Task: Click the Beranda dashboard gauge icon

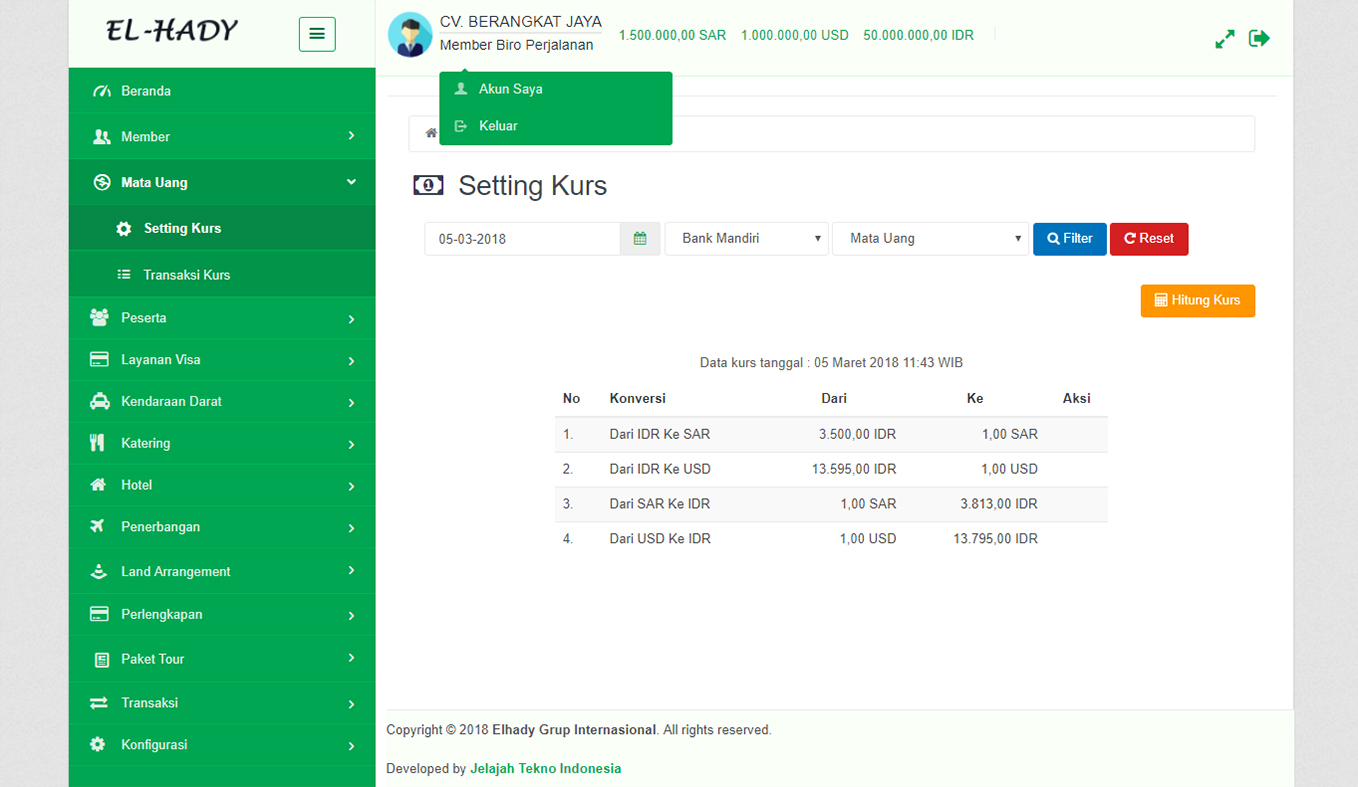Action: (x=101, y=91)
